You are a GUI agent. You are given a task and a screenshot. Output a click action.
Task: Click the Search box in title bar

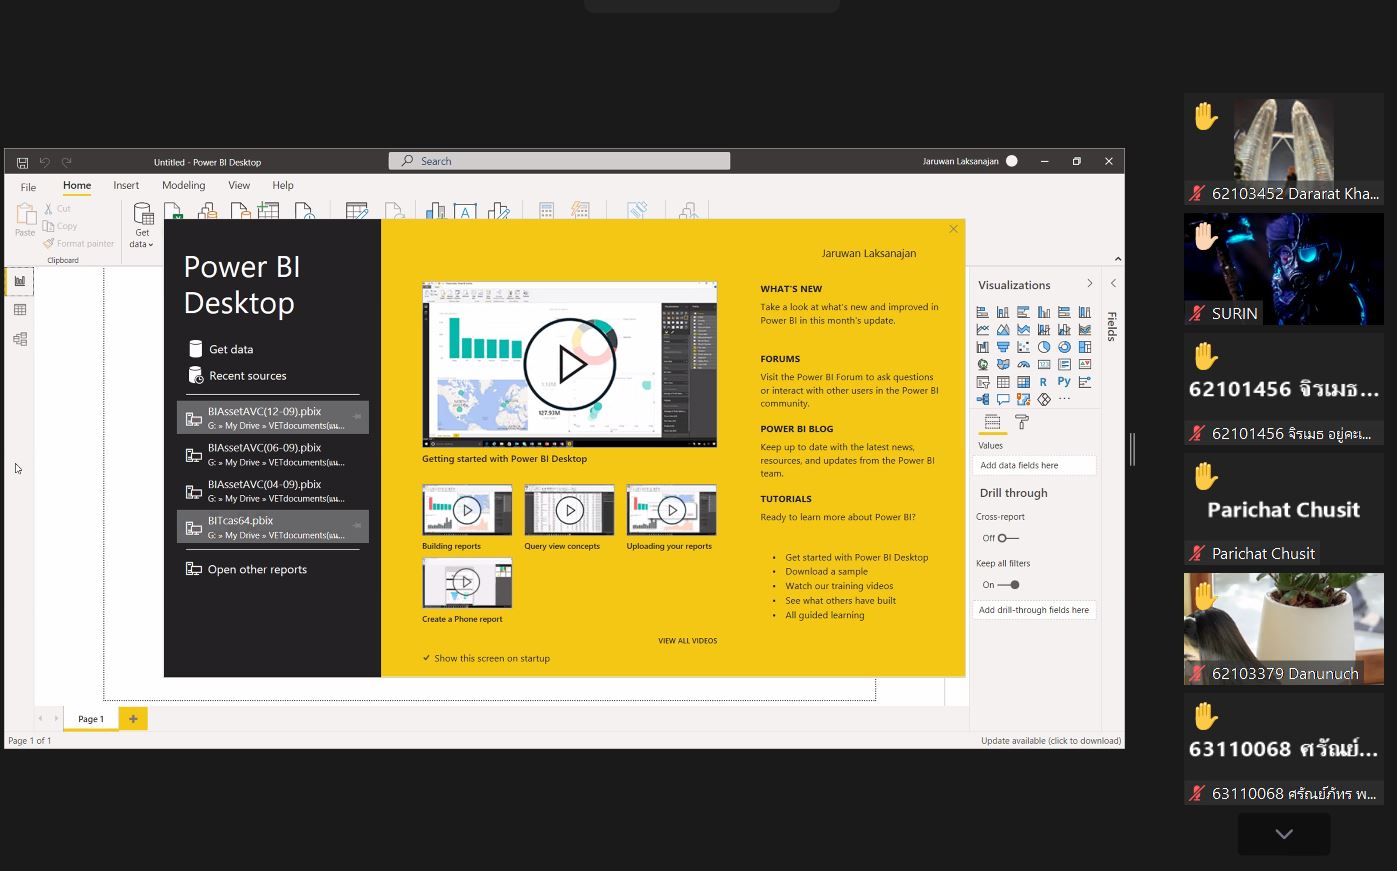[x=559, y=161]
